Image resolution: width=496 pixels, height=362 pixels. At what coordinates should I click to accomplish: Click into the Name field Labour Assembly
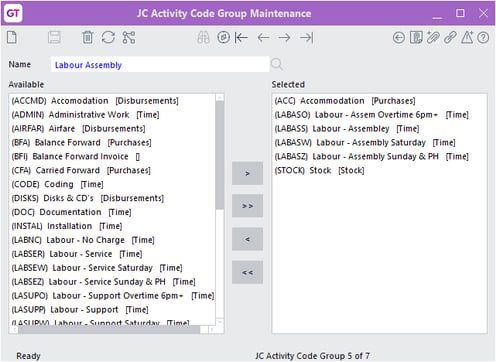pos(160,65)
